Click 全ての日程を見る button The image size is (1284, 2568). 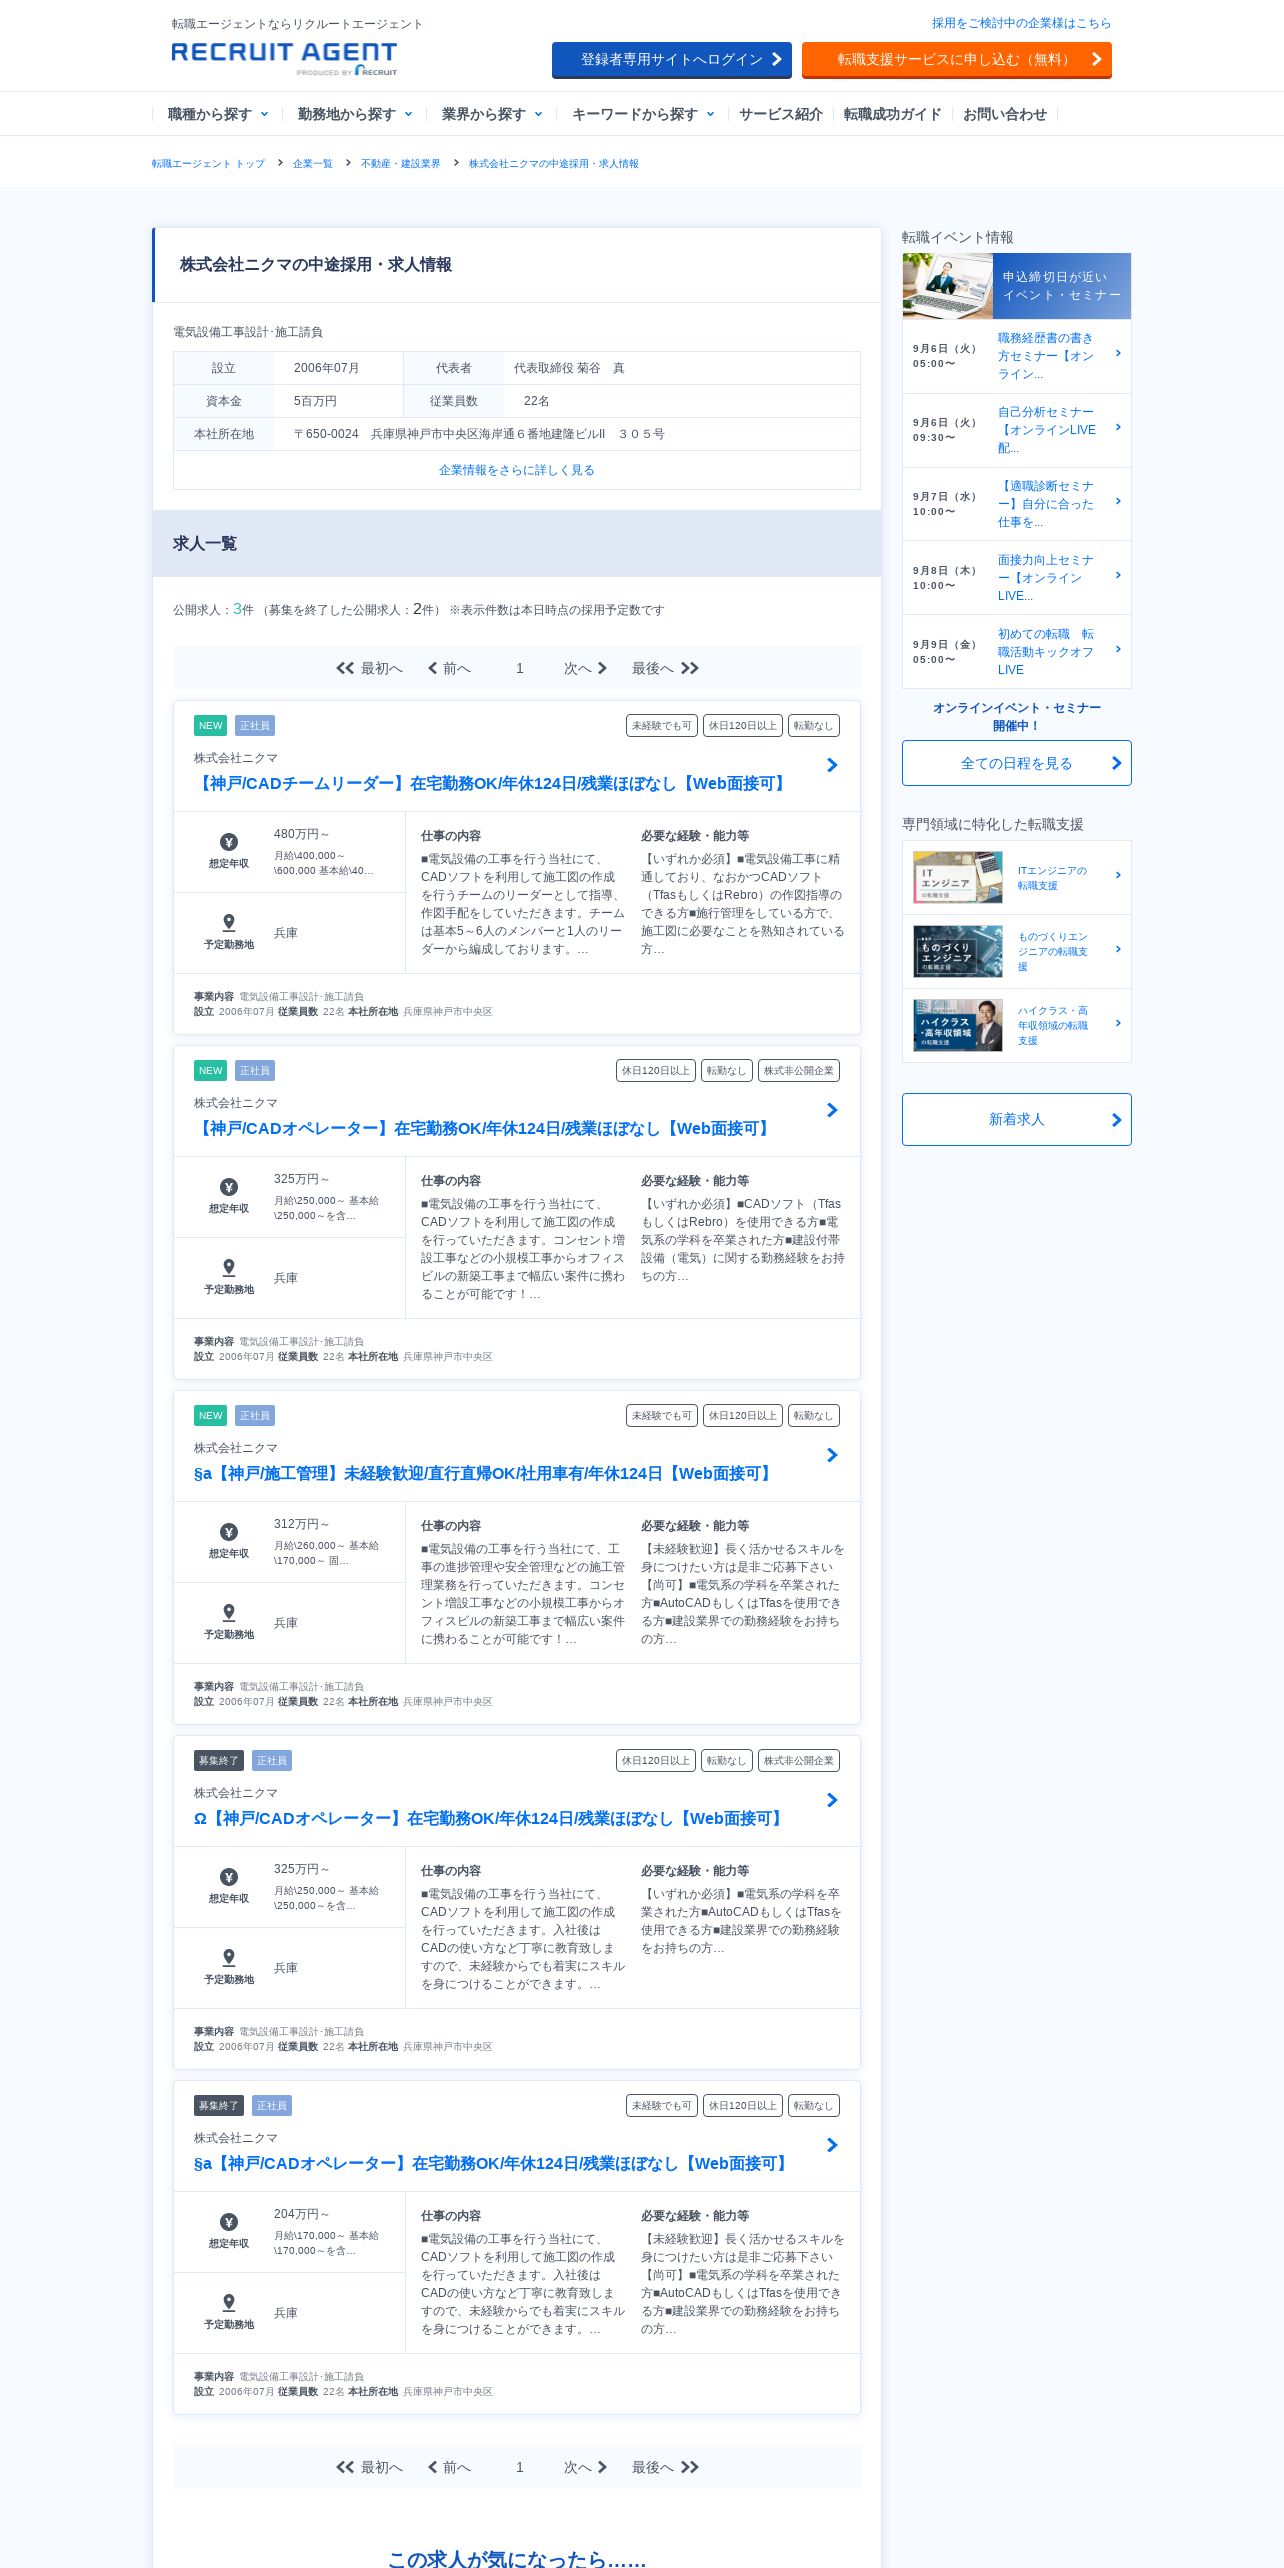pos(1017,763)
